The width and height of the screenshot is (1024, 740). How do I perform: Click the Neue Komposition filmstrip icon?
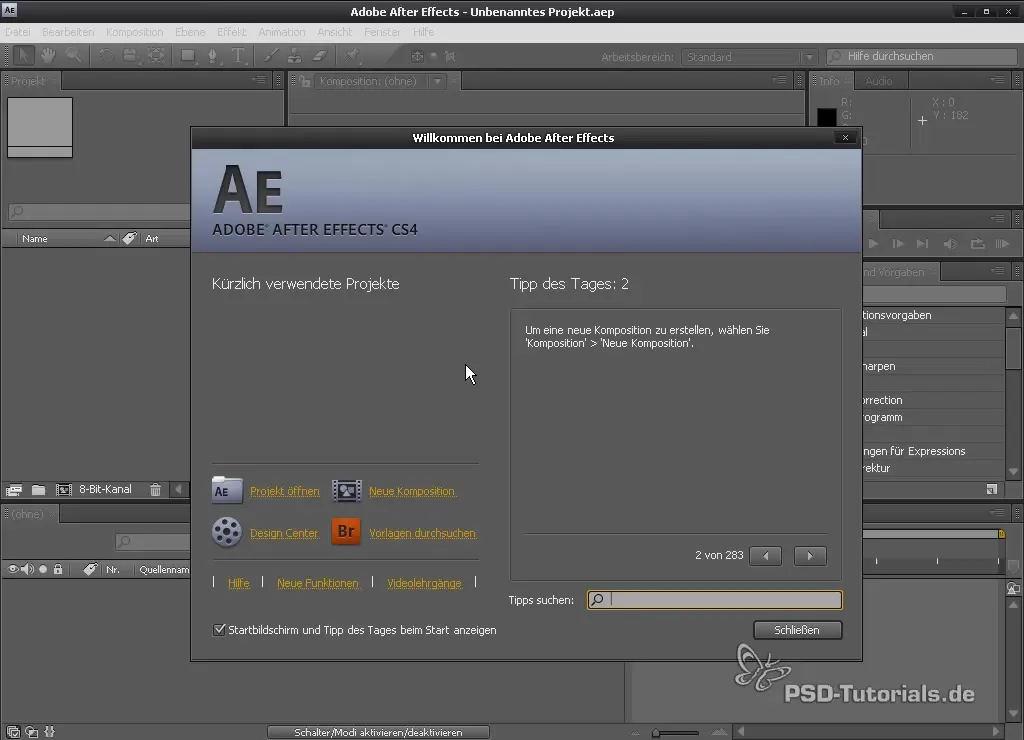click(347, 491)
